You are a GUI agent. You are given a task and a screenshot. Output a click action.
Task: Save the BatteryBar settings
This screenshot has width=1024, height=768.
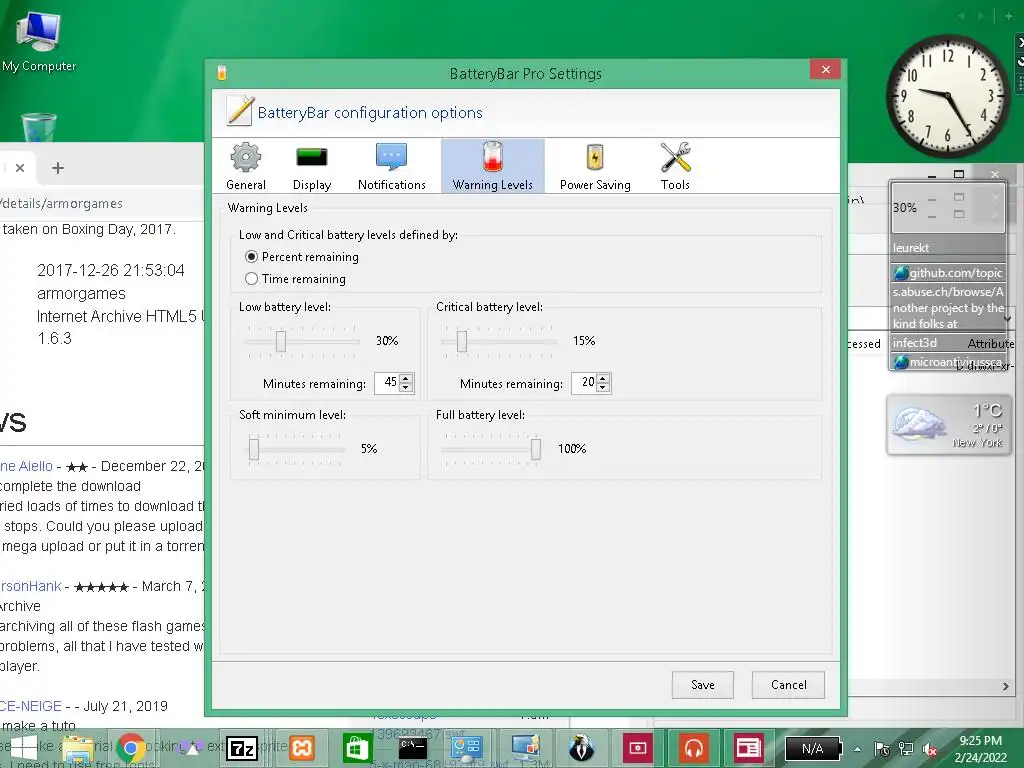point(703,684)
